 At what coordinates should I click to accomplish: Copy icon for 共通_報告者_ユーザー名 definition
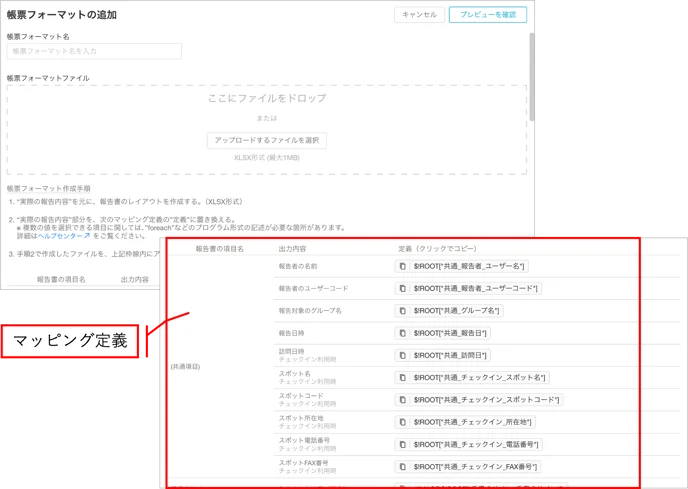point(402,266)
